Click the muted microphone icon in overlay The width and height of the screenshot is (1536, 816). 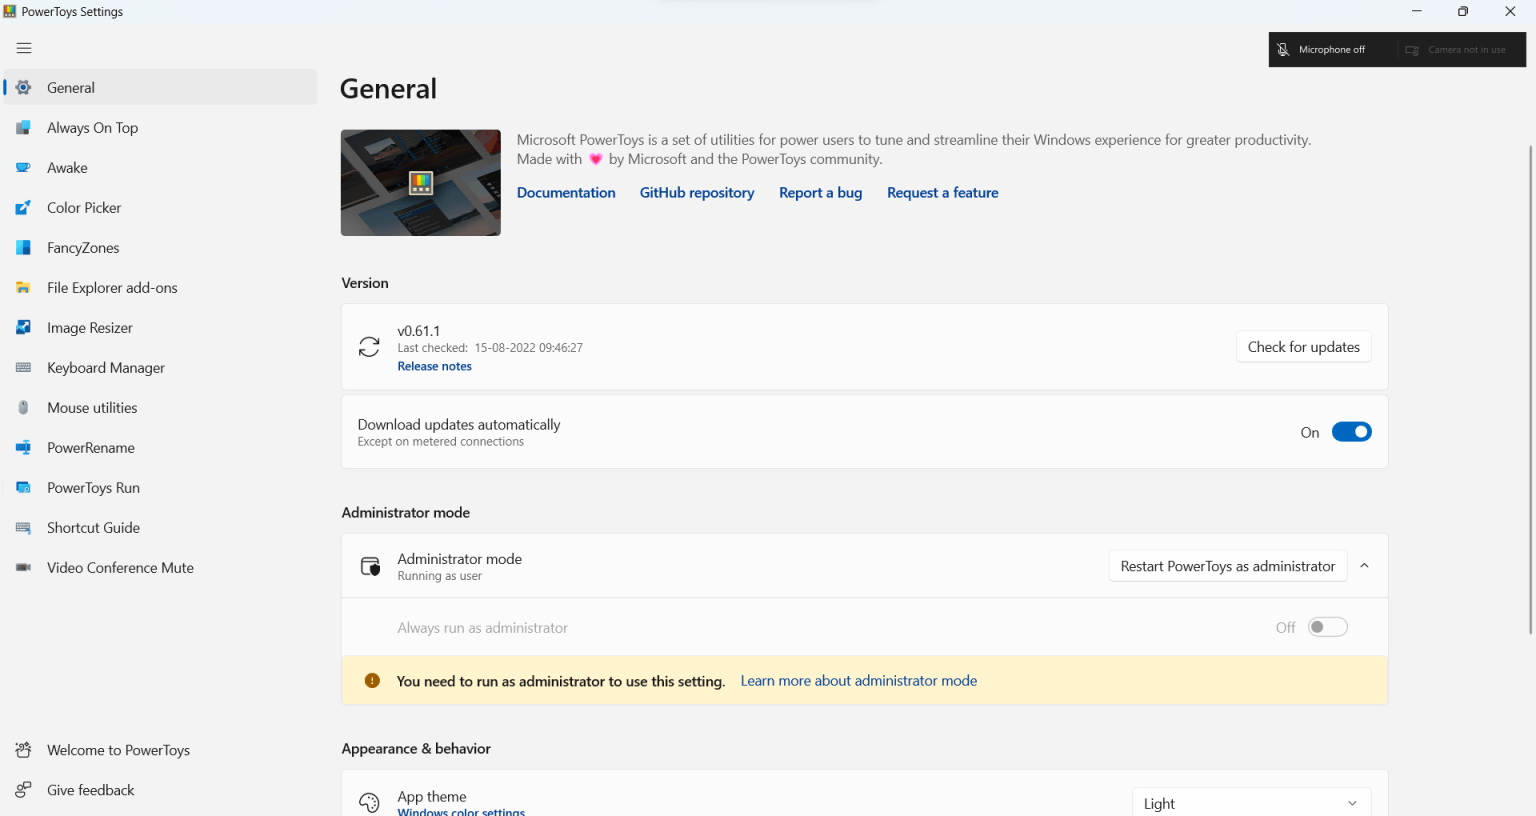(1283, 50)
